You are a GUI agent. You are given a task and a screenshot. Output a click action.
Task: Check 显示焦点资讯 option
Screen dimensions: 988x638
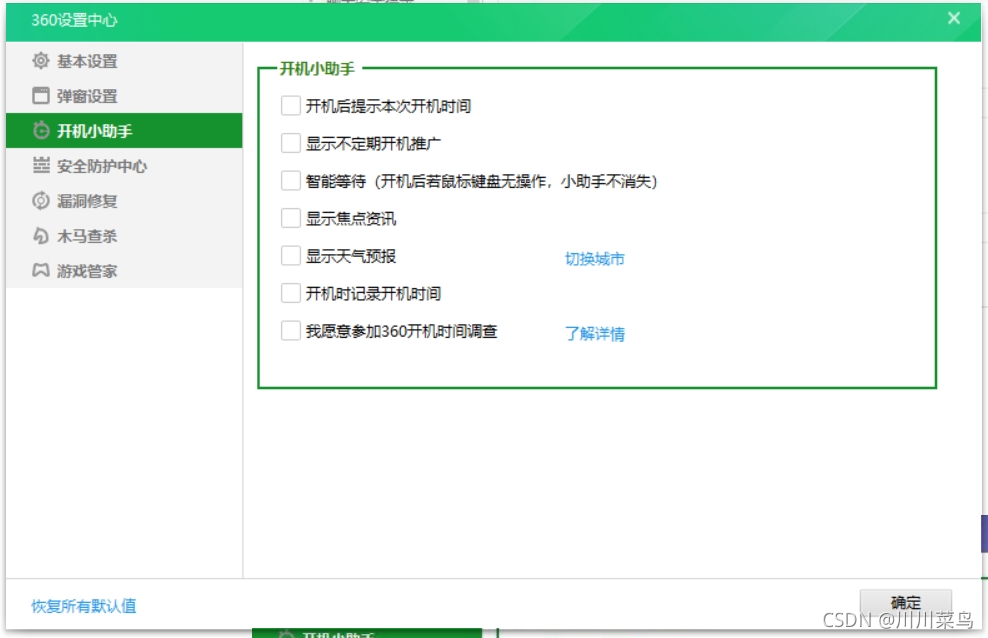(x=290, y=218)
